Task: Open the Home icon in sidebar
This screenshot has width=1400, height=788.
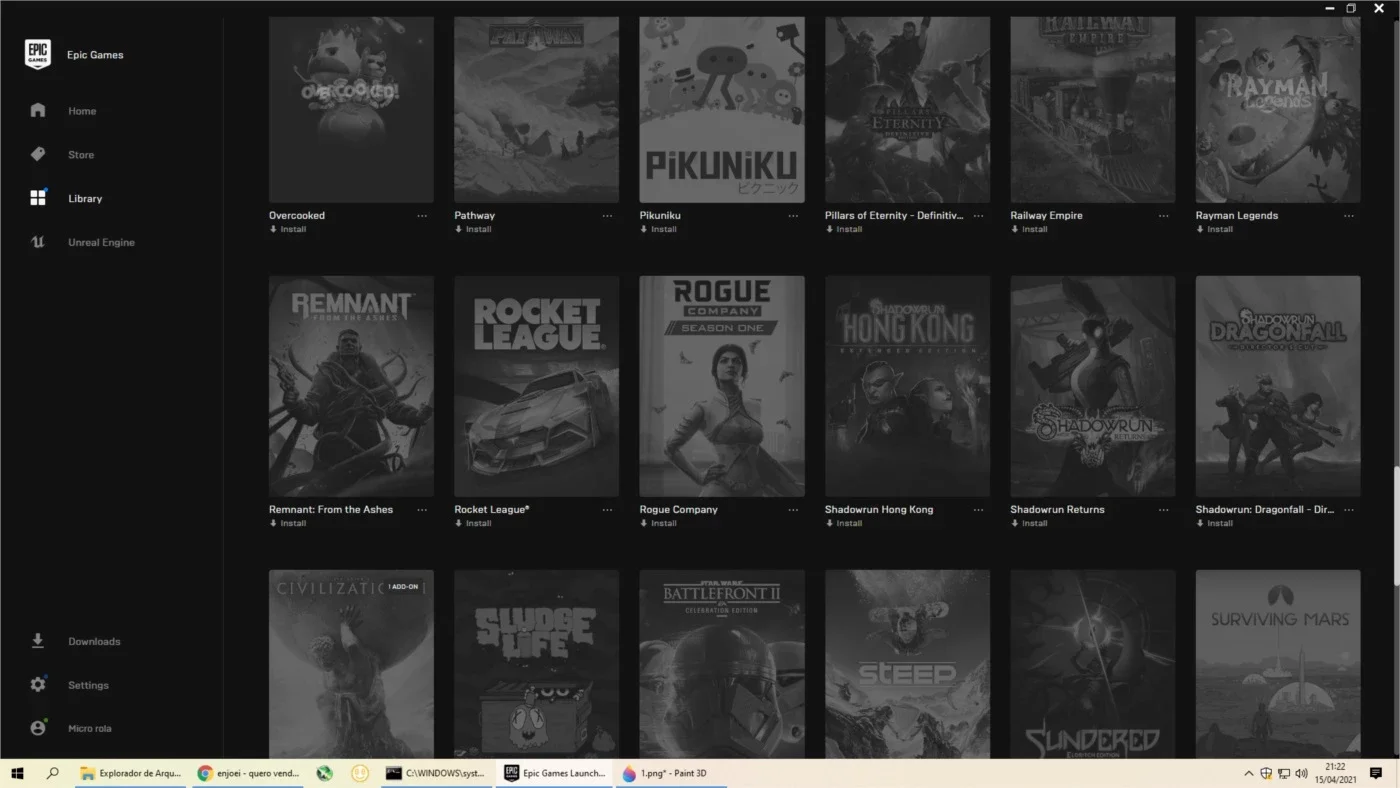Action: tap(38, 111)
